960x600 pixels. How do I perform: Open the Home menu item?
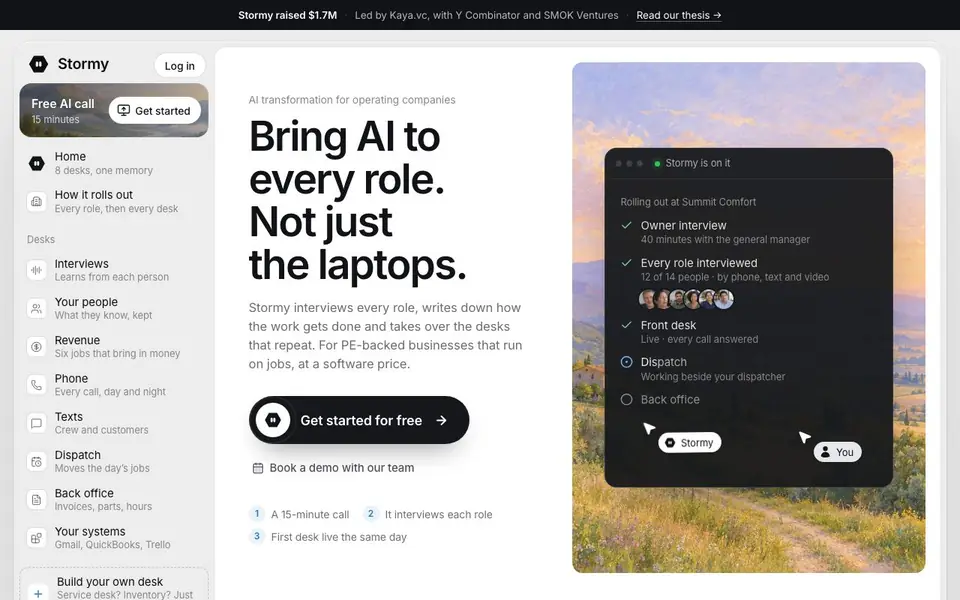[114, 163]
